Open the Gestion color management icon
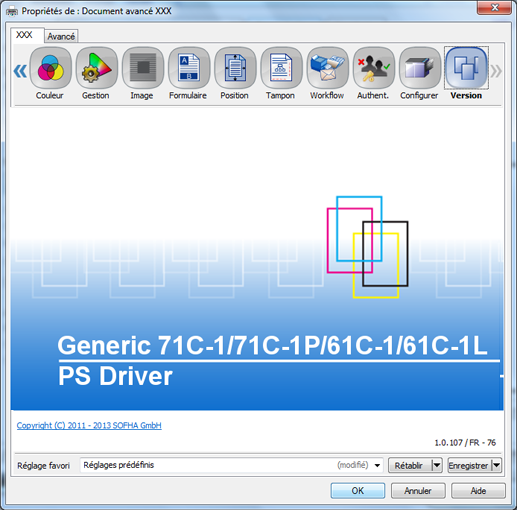Viewport: 517px width, 510px height. (96, 68)
